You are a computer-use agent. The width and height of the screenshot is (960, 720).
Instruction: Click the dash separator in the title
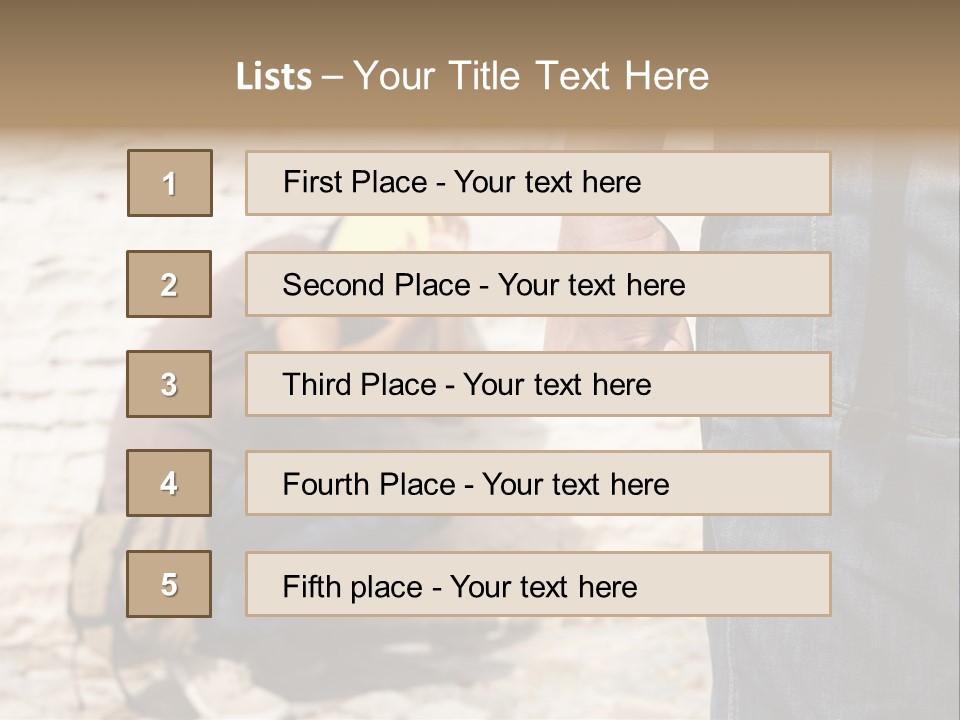point(332,77)
